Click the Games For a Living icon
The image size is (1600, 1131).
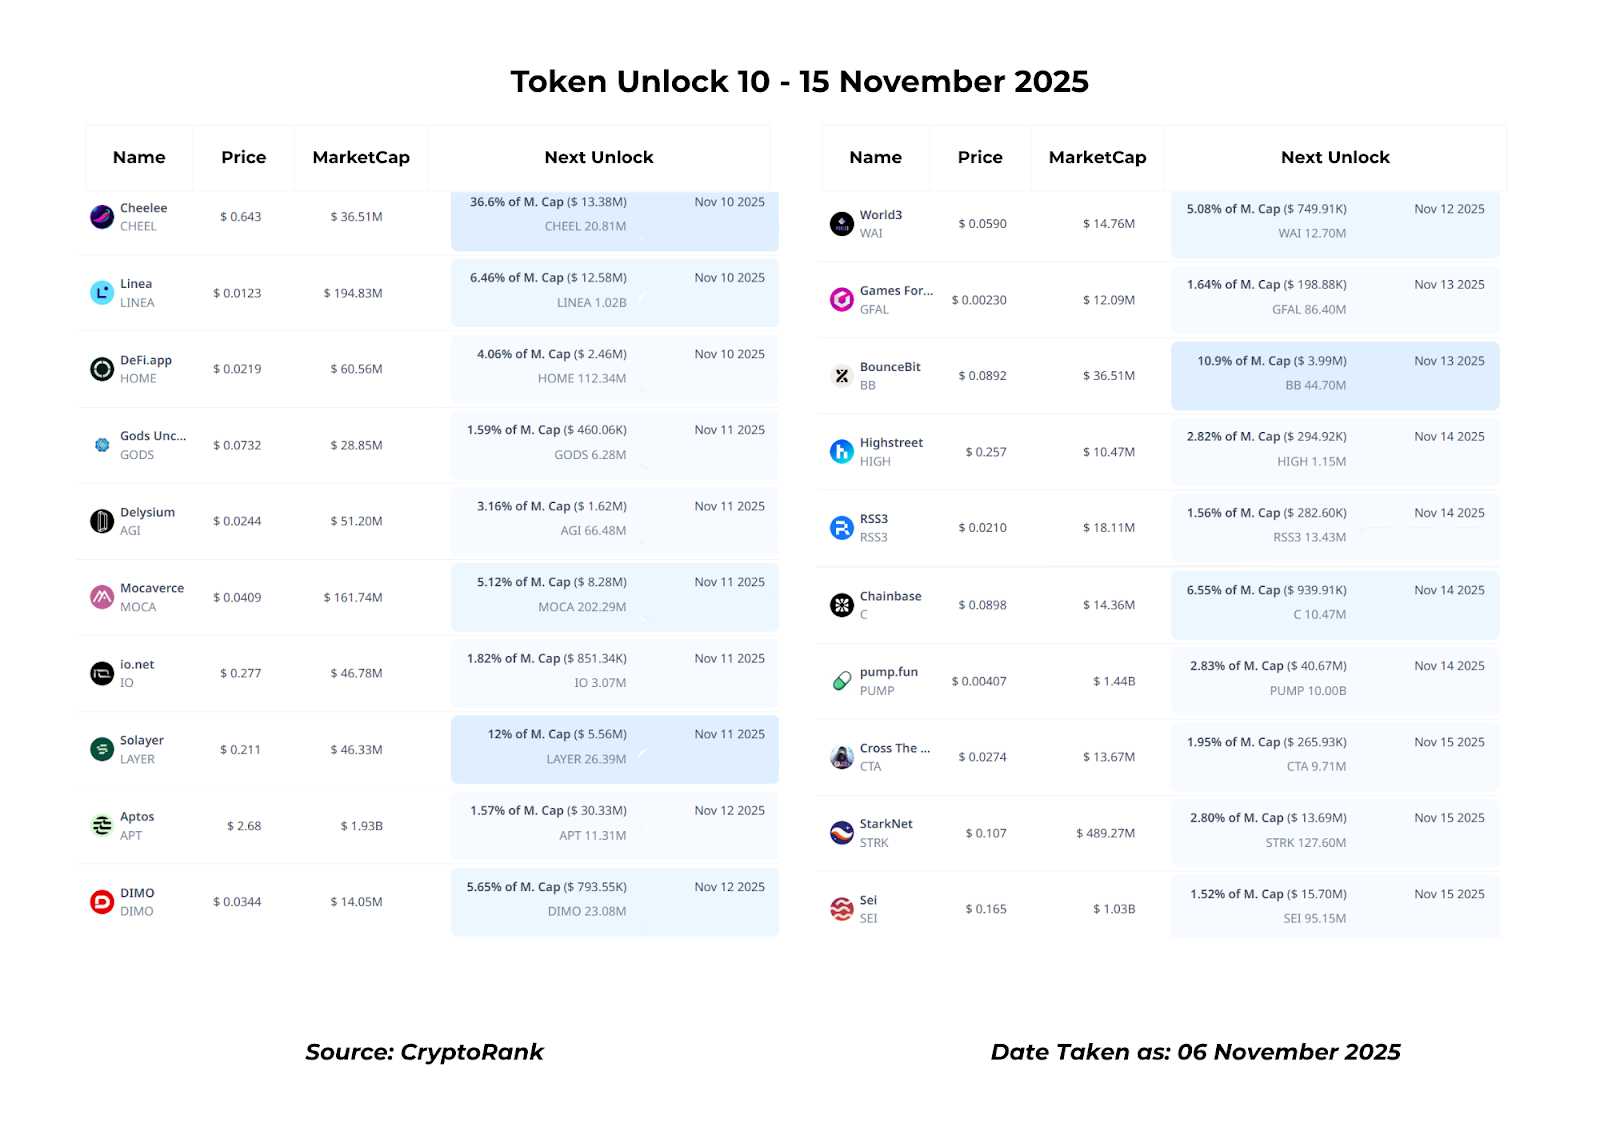tap(842, 300)
